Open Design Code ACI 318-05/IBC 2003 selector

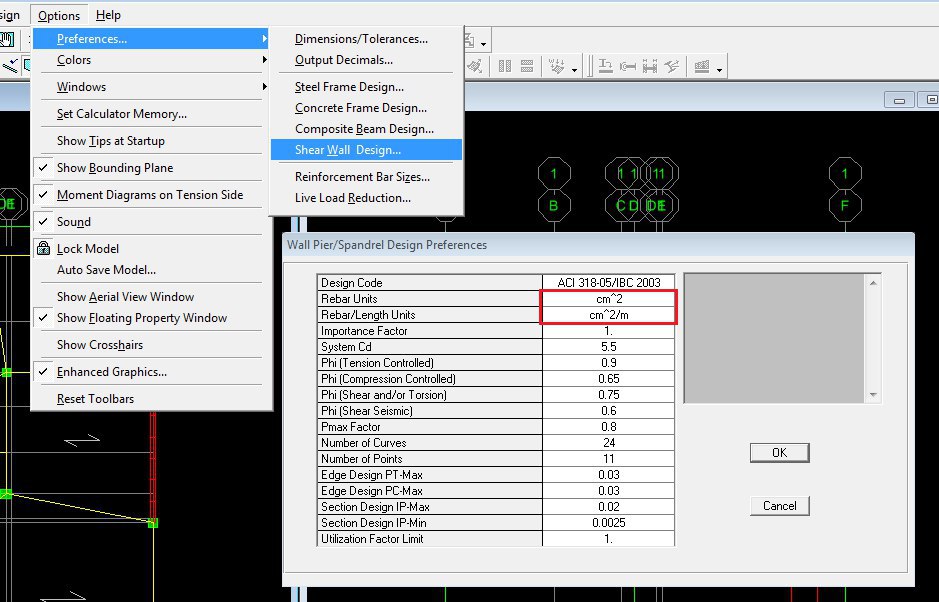point(608,282)
